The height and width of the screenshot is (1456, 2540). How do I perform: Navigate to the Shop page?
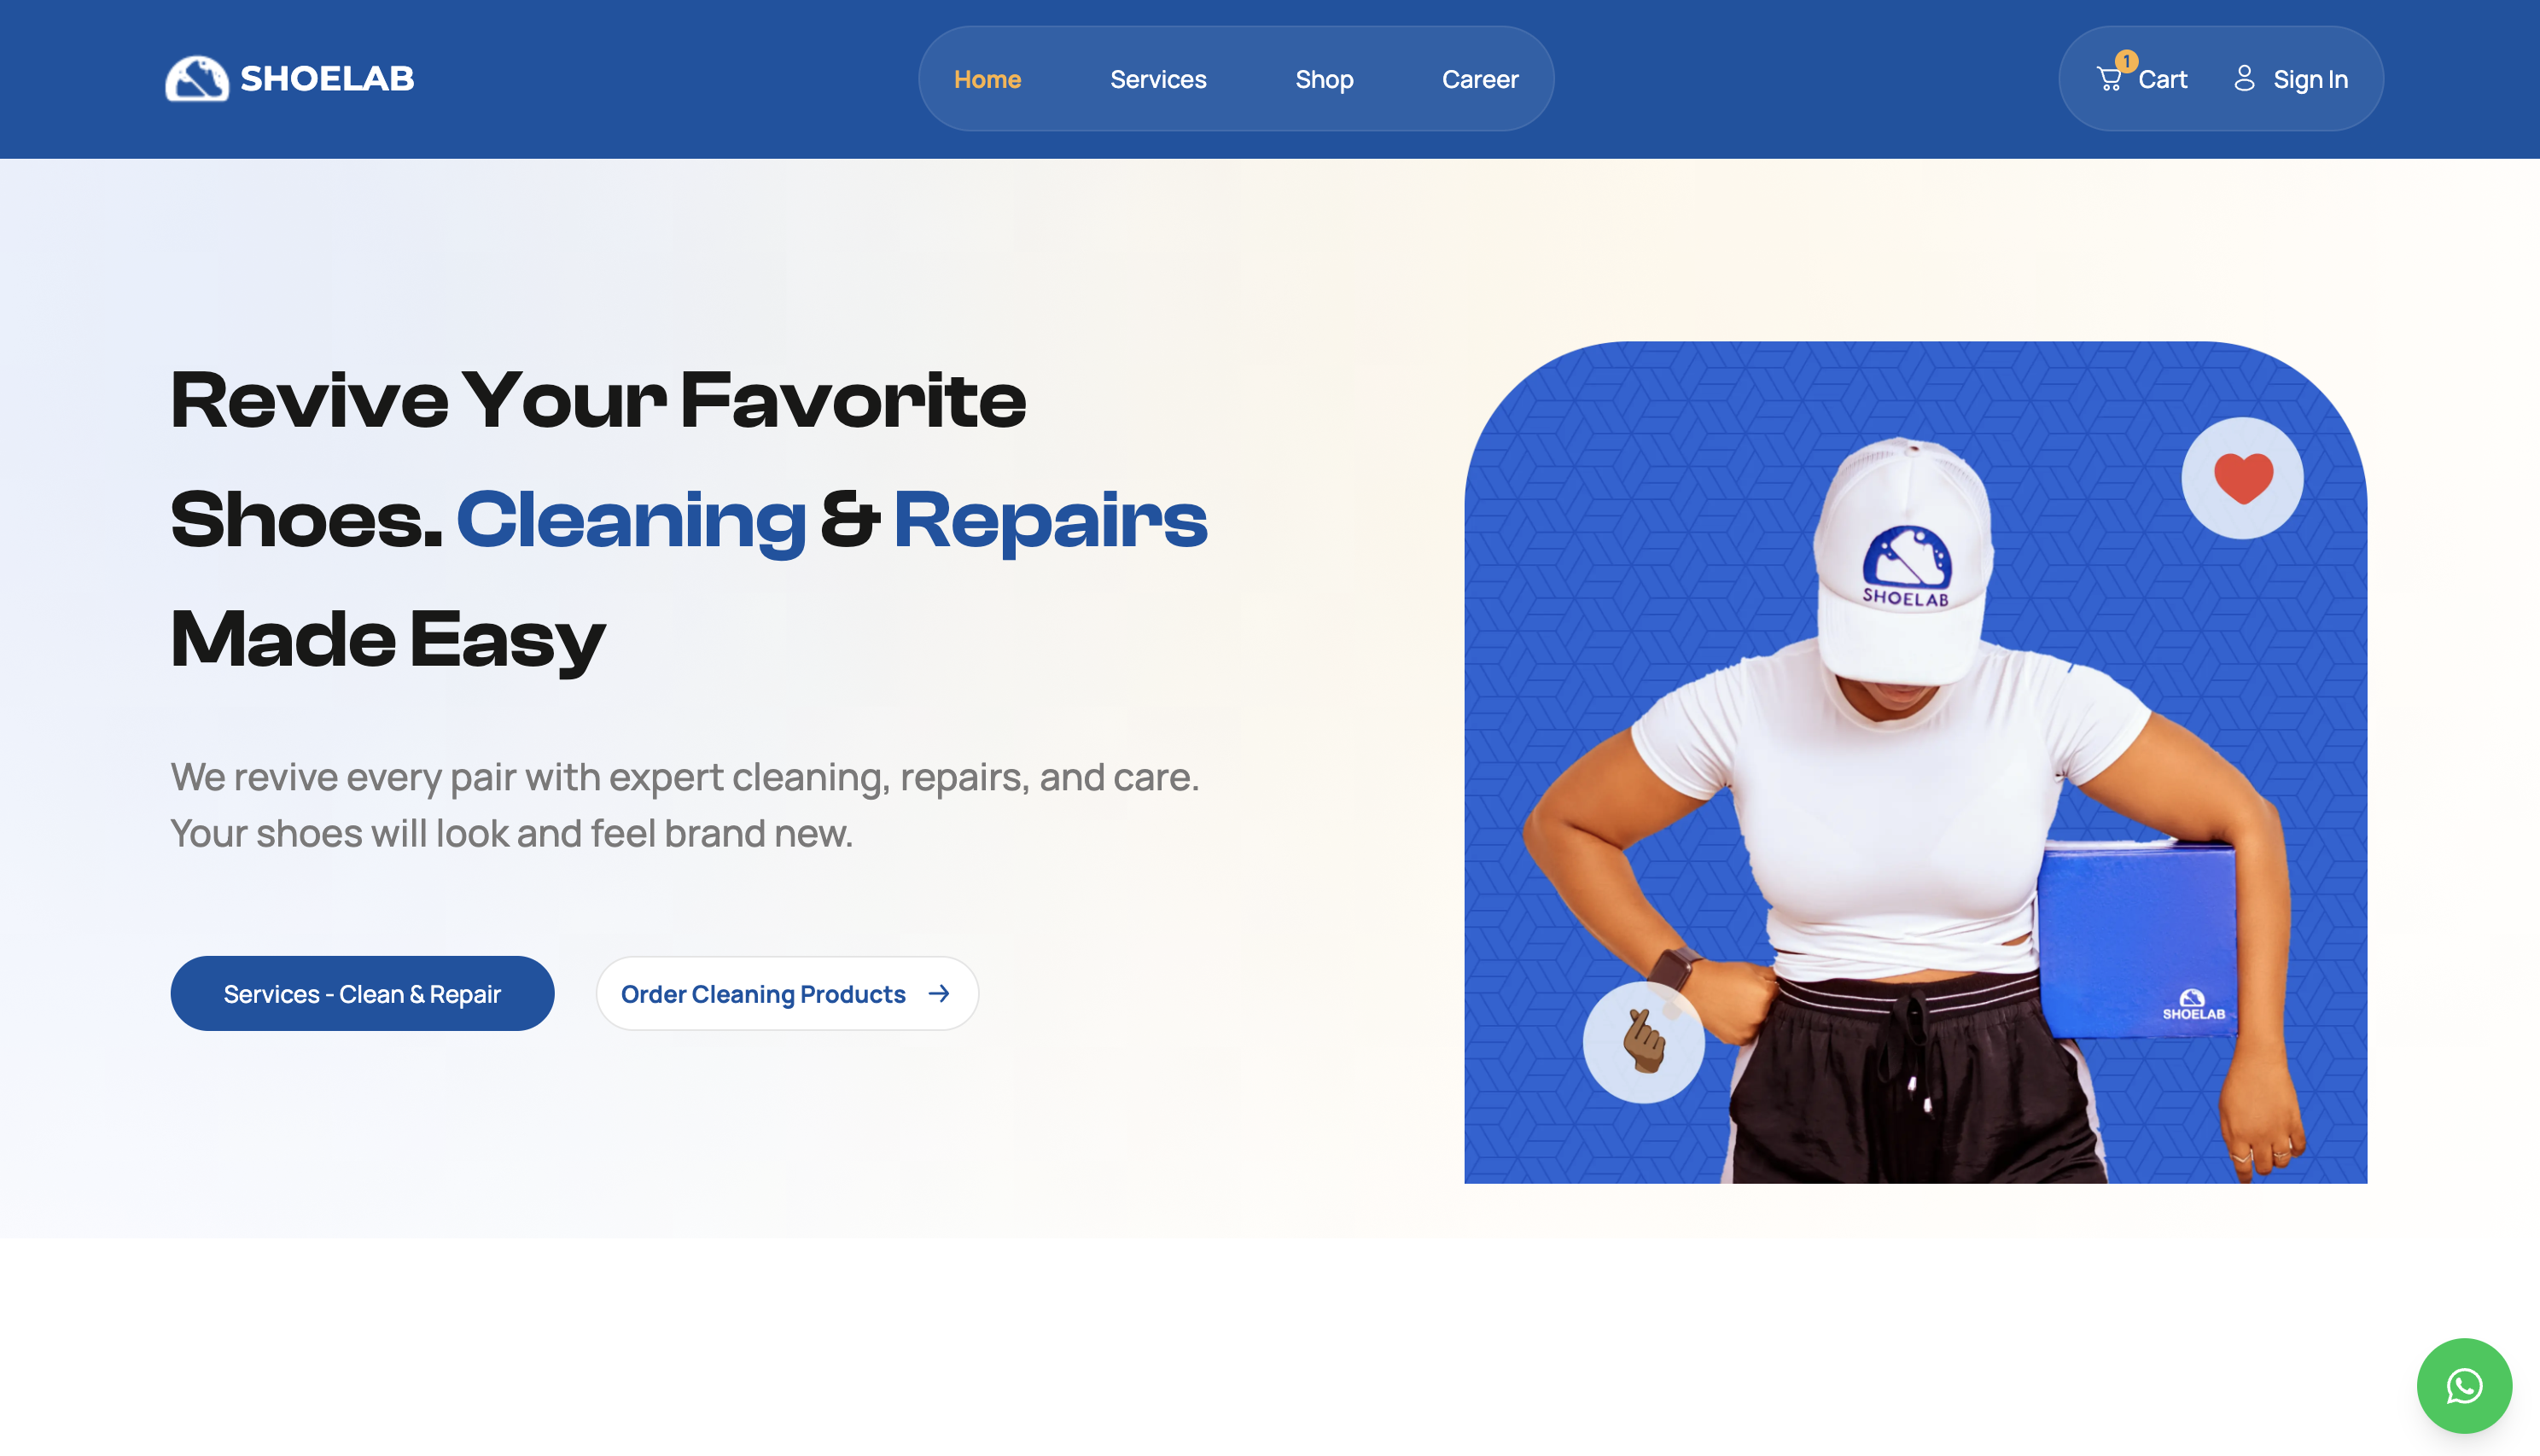click(x=1324, y=79)
